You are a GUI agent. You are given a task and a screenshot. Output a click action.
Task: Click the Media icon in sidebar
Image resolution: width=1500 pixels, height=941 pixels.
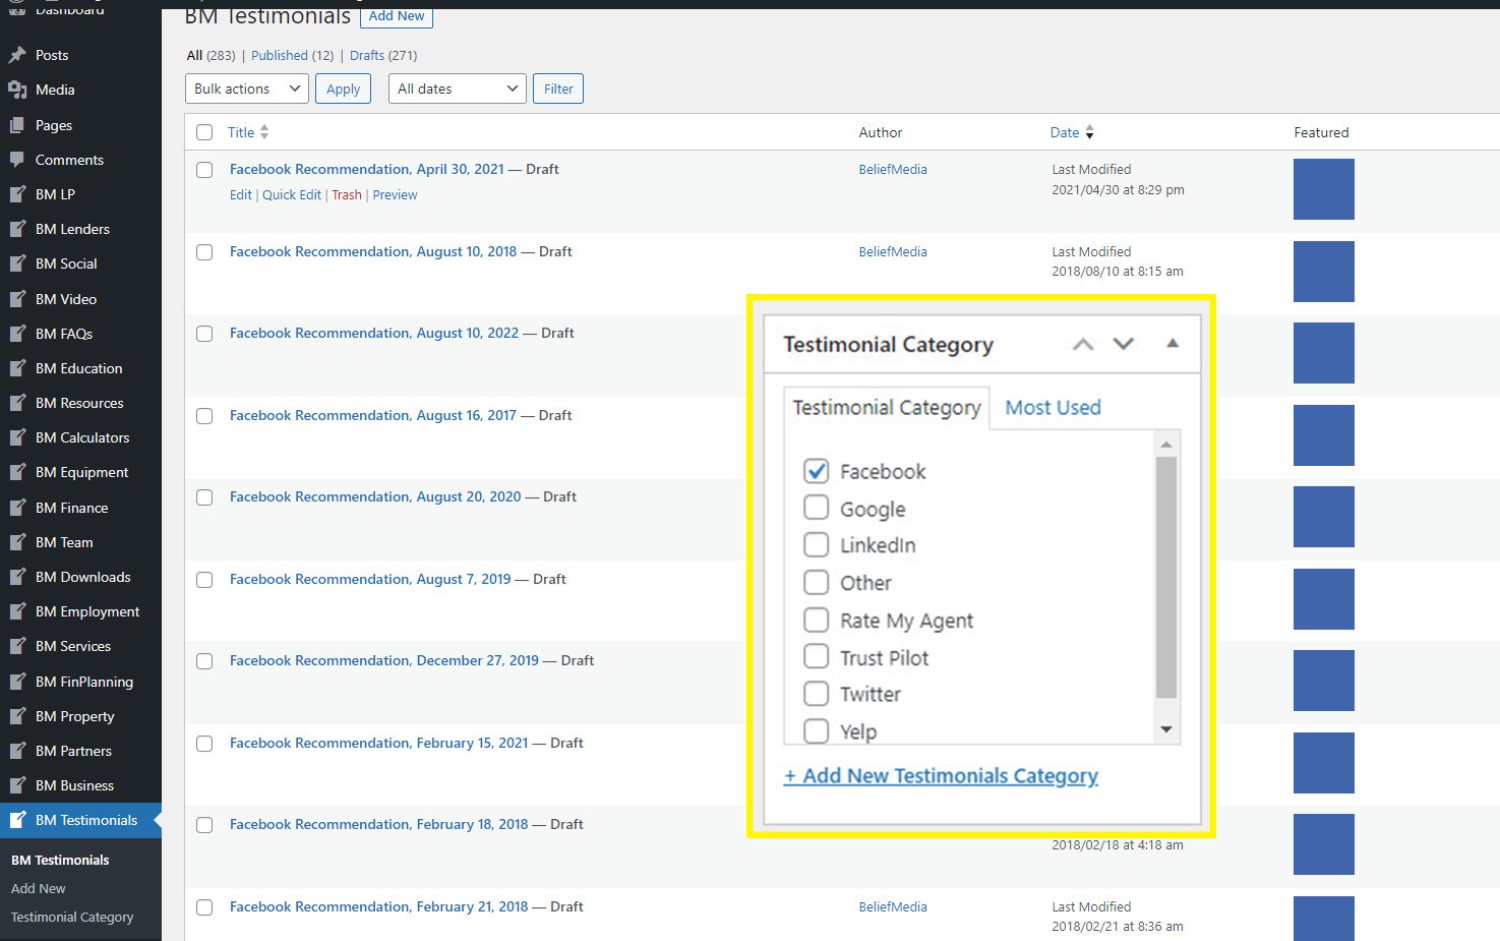(17, 90)
